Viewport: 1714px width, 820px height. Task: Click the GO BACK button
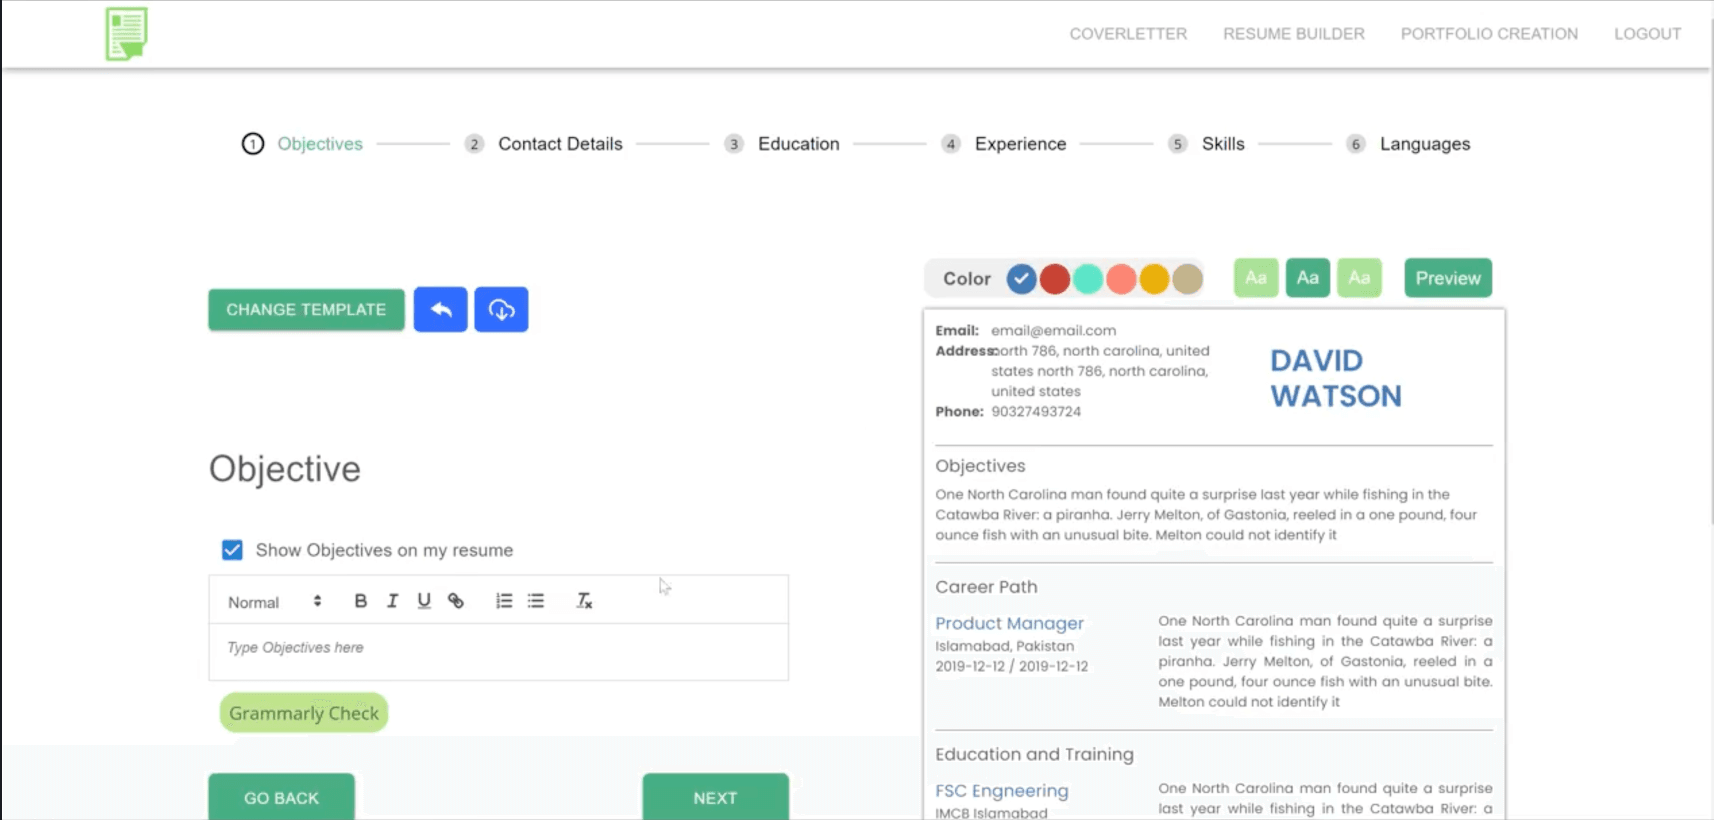click(281, 797)
